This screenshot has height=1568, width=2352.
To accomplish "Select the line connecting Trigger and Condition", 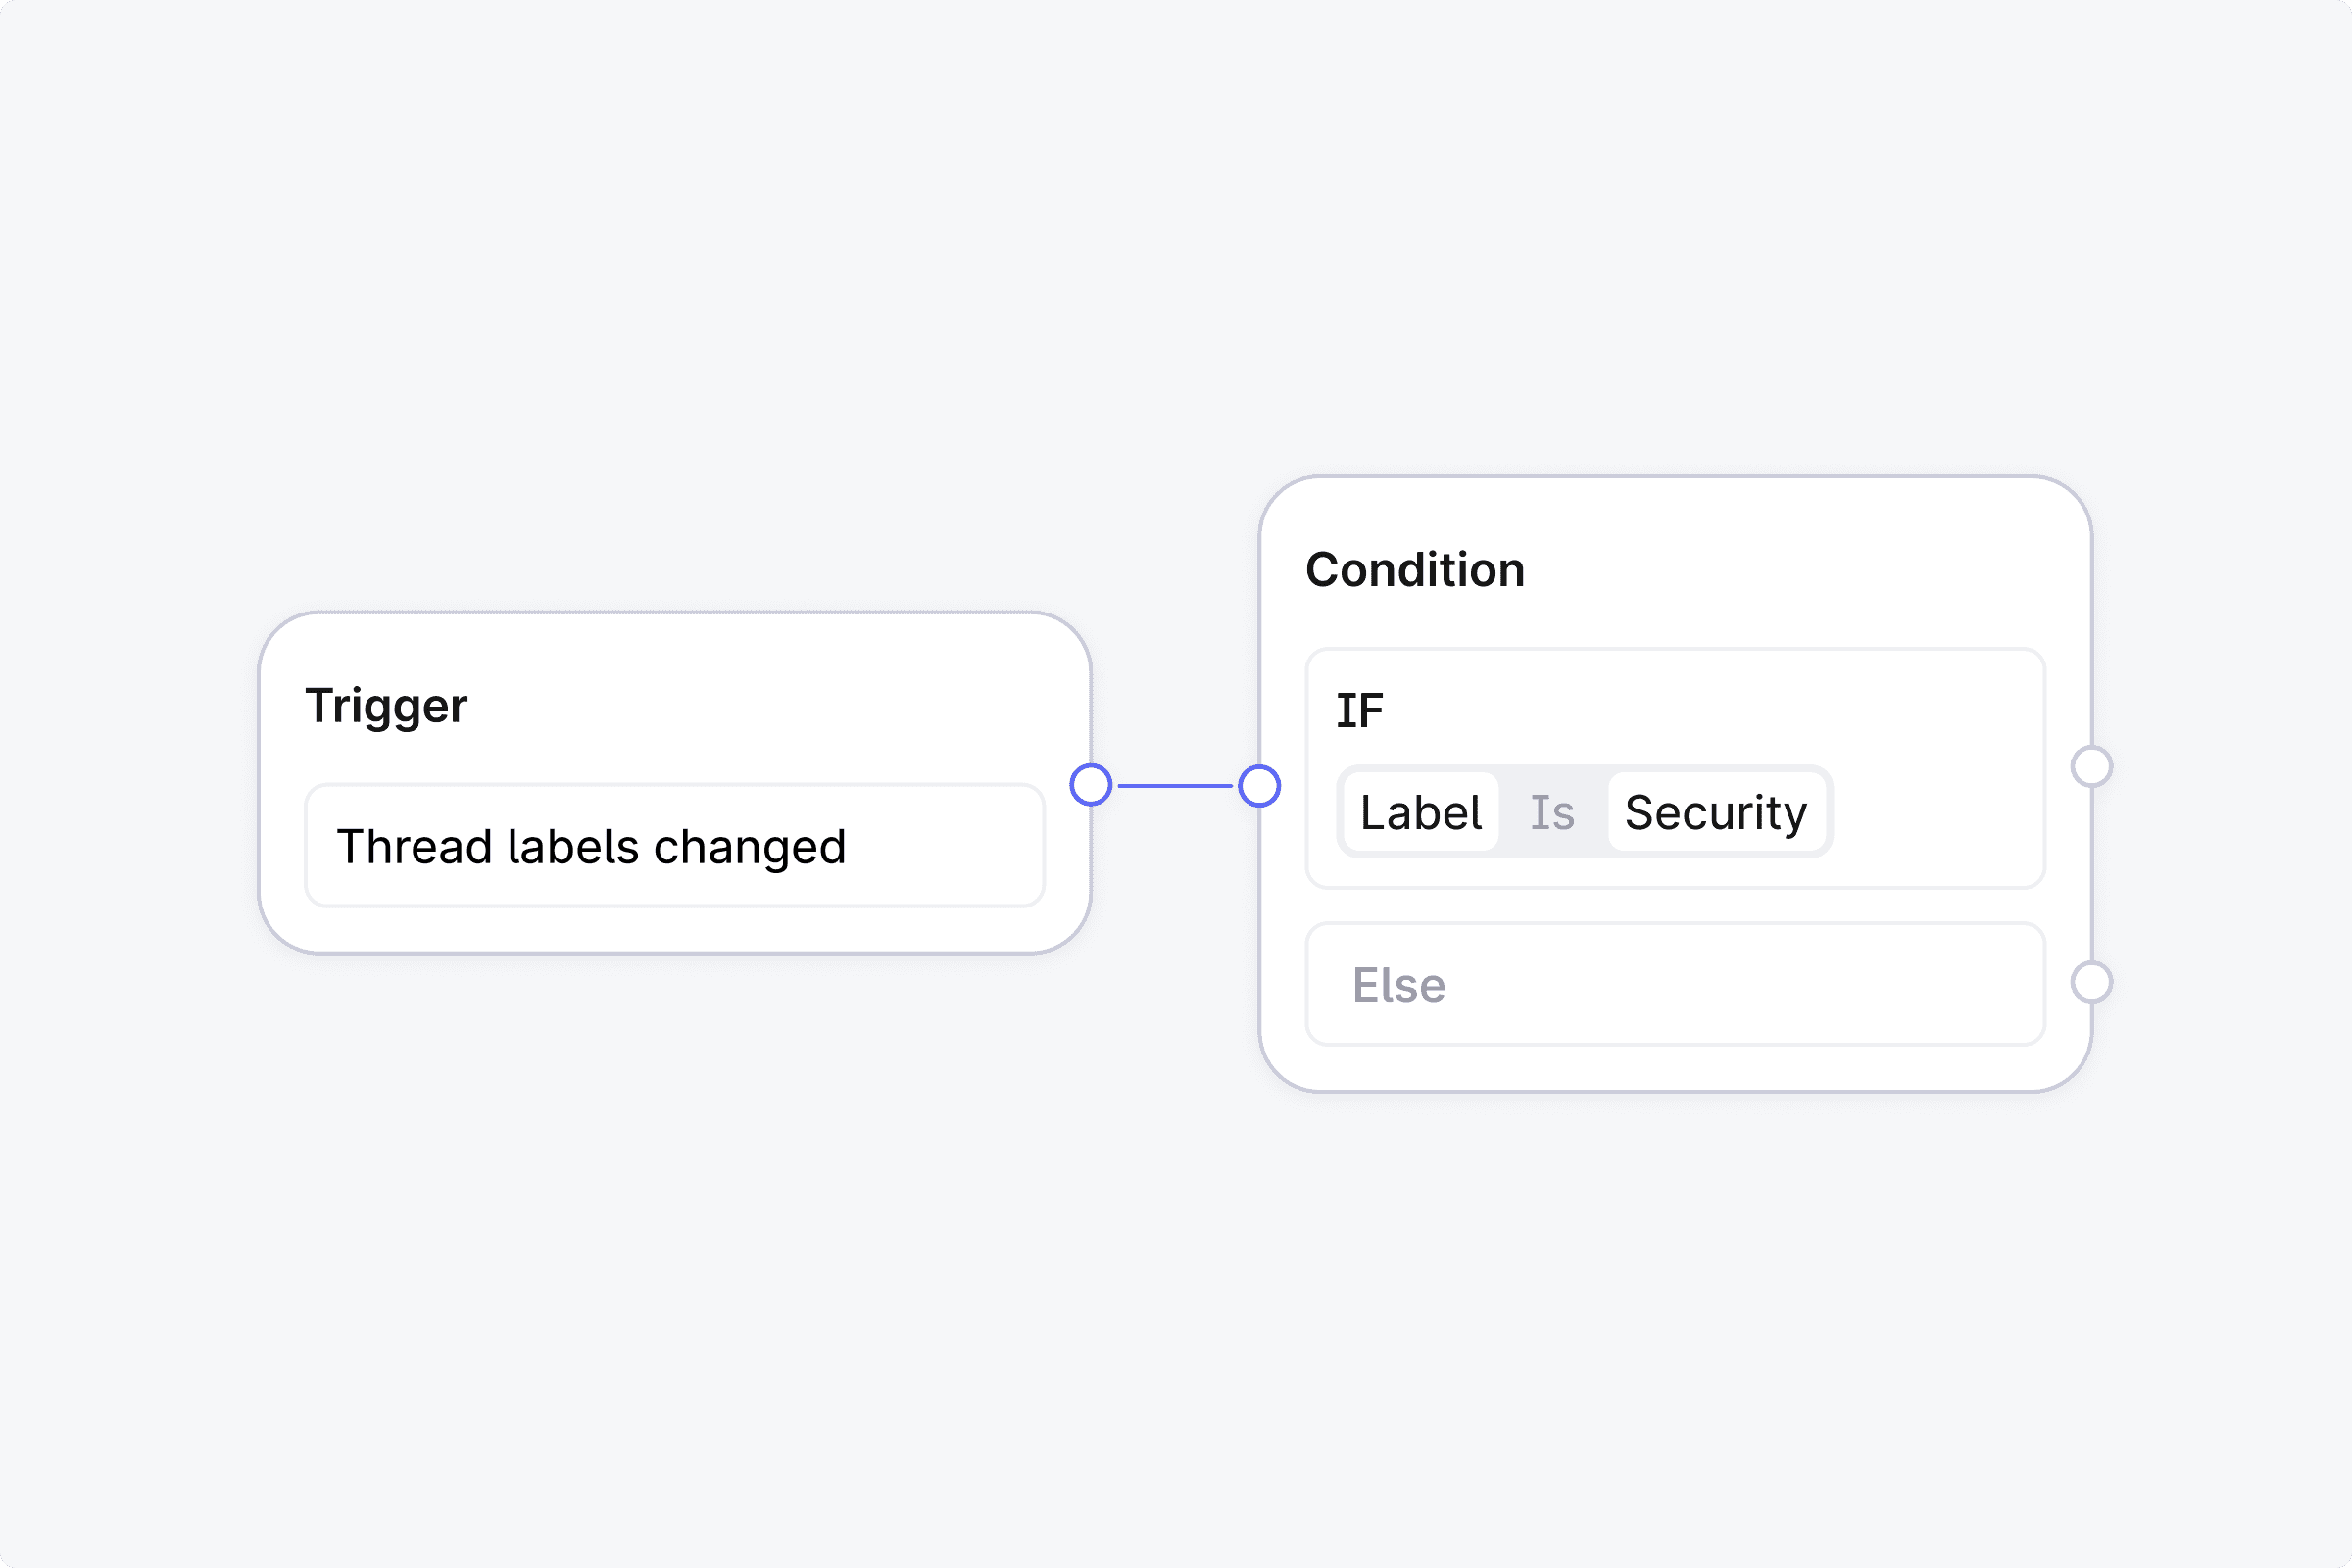I will pos(1175,786).
